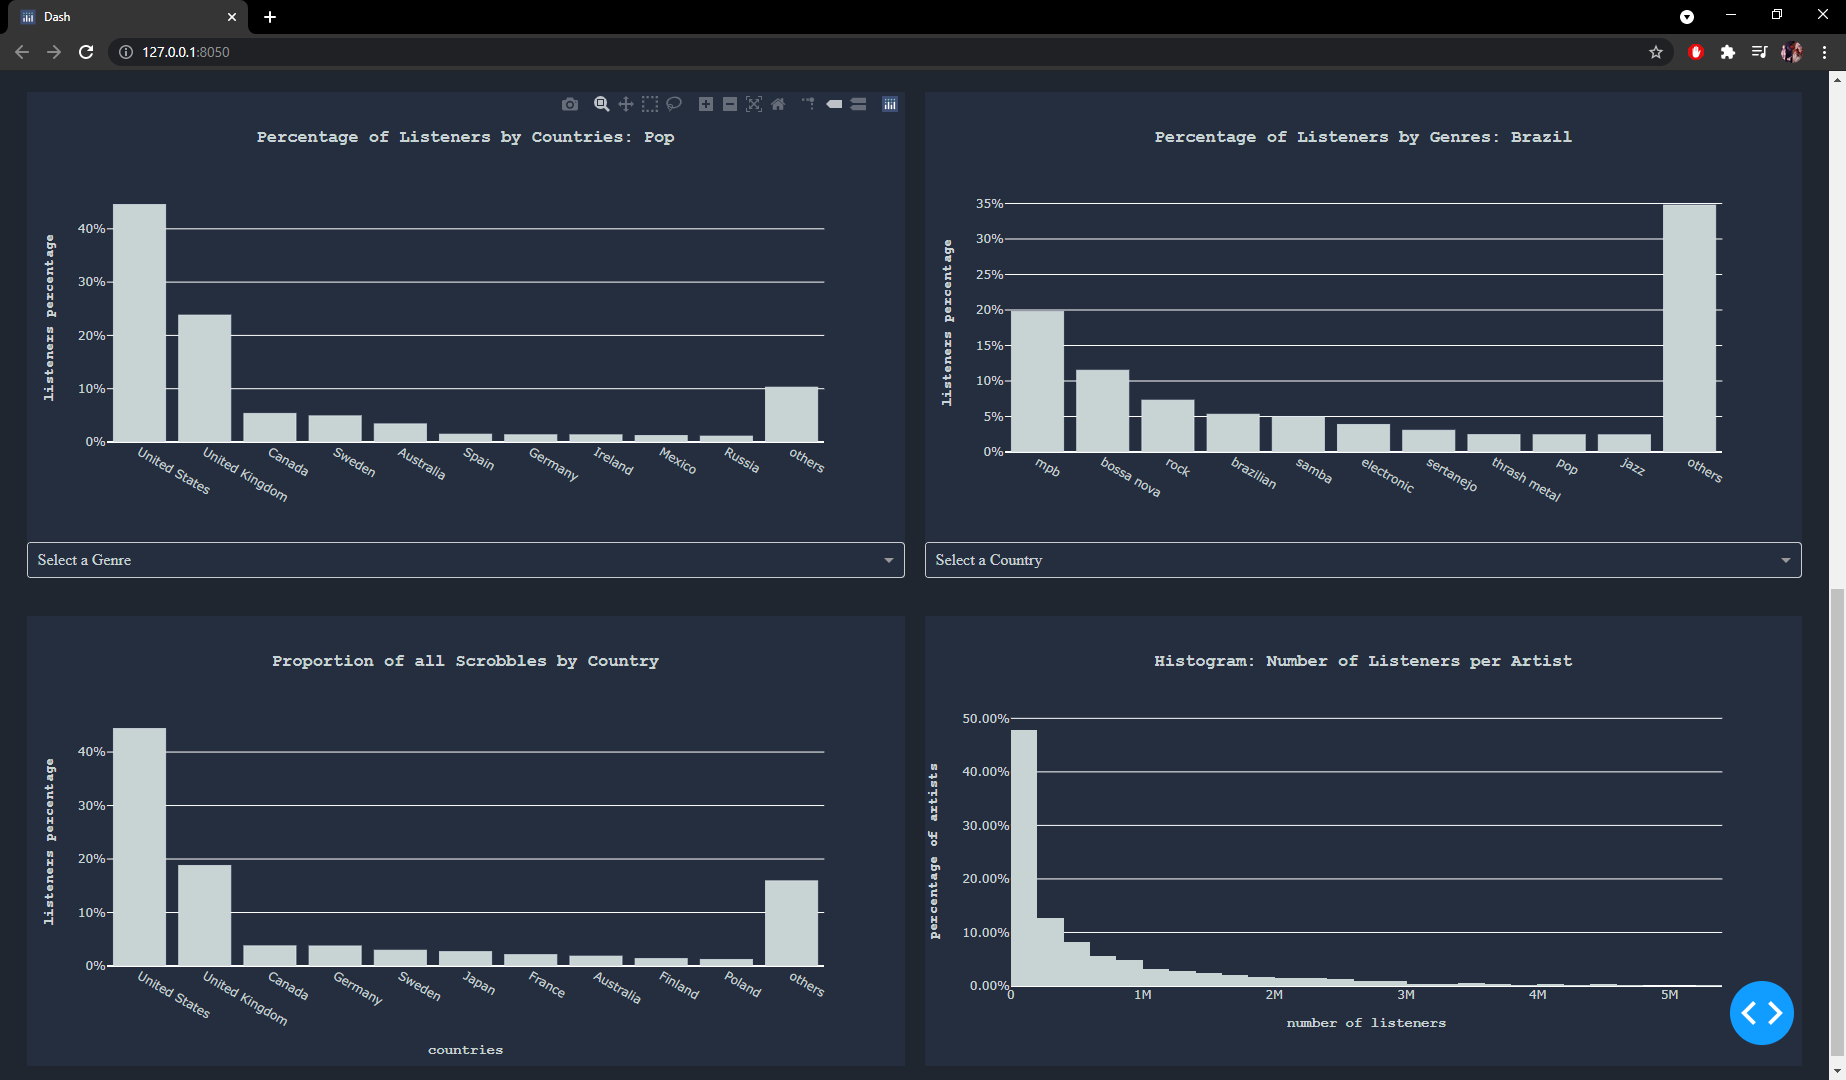Viewport: 1846px width, 1080px height.
Task: Choose the Box Select tool in the modebar
Action: (650, 104)
